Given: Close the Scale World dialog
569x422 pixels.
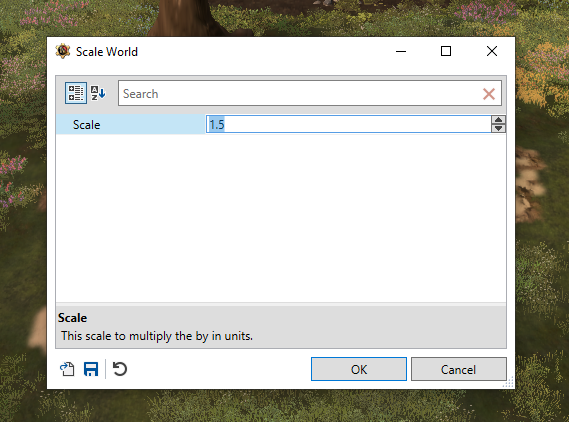Looking at the screenshot, I should tap(492, 51).
